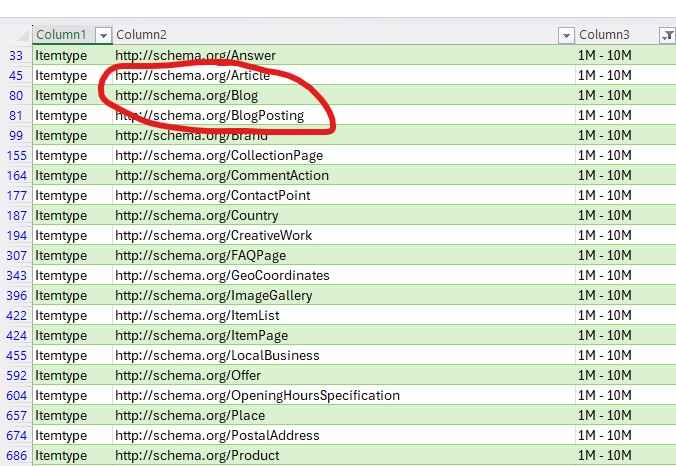Open the Column1 filter dropdown
676x466 pixels.
(x=103, y=35)
